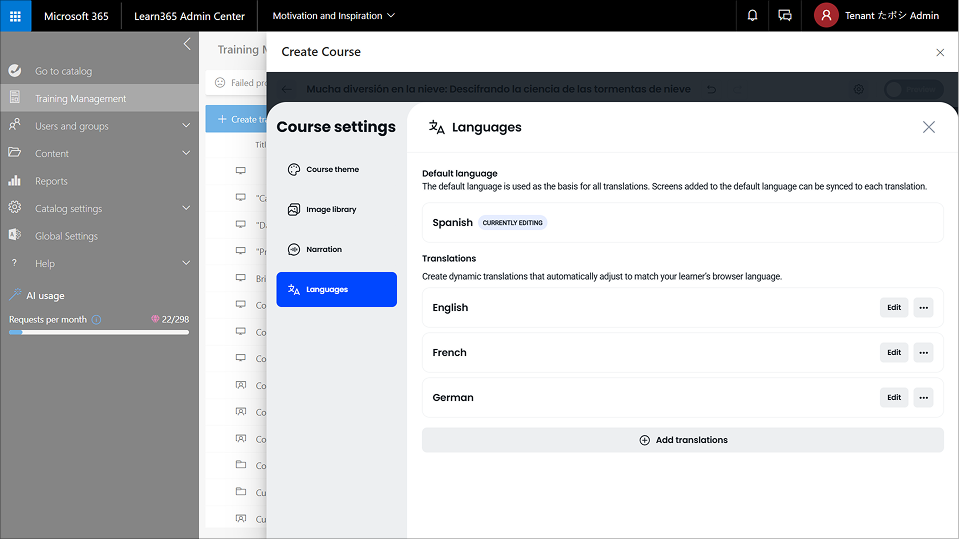Viewport: 959px width, 539px height.
Task: Click the Tenant Admin profile avatar
Action: tap(826, 16)
